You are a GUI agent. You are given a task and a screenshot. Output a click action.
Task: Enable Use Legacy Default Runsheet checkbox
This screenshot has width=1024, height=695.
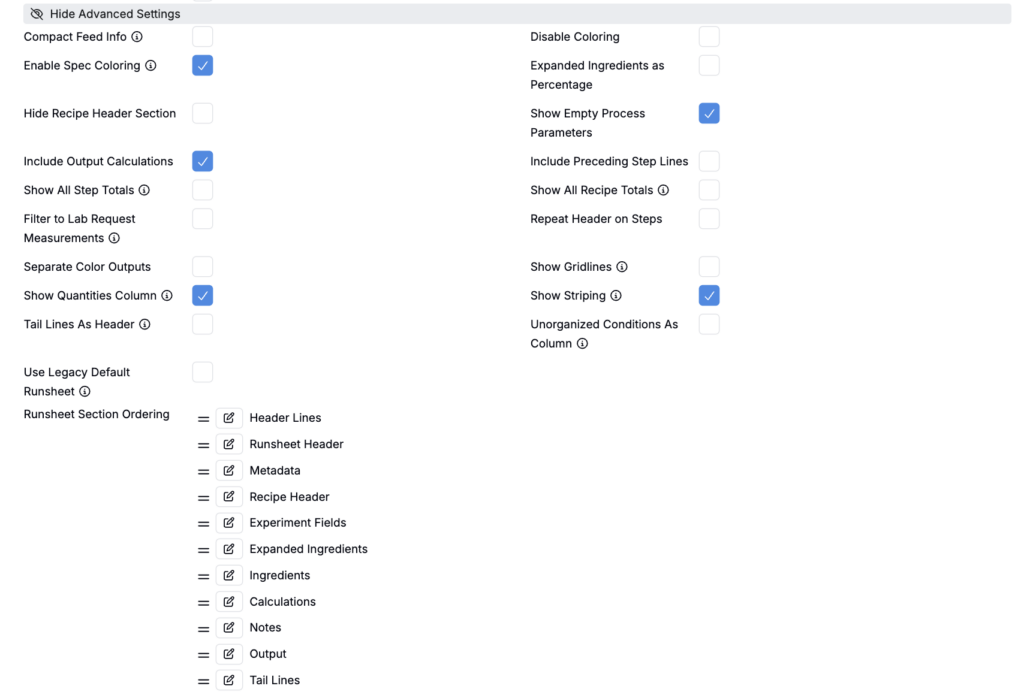(202, 373)
